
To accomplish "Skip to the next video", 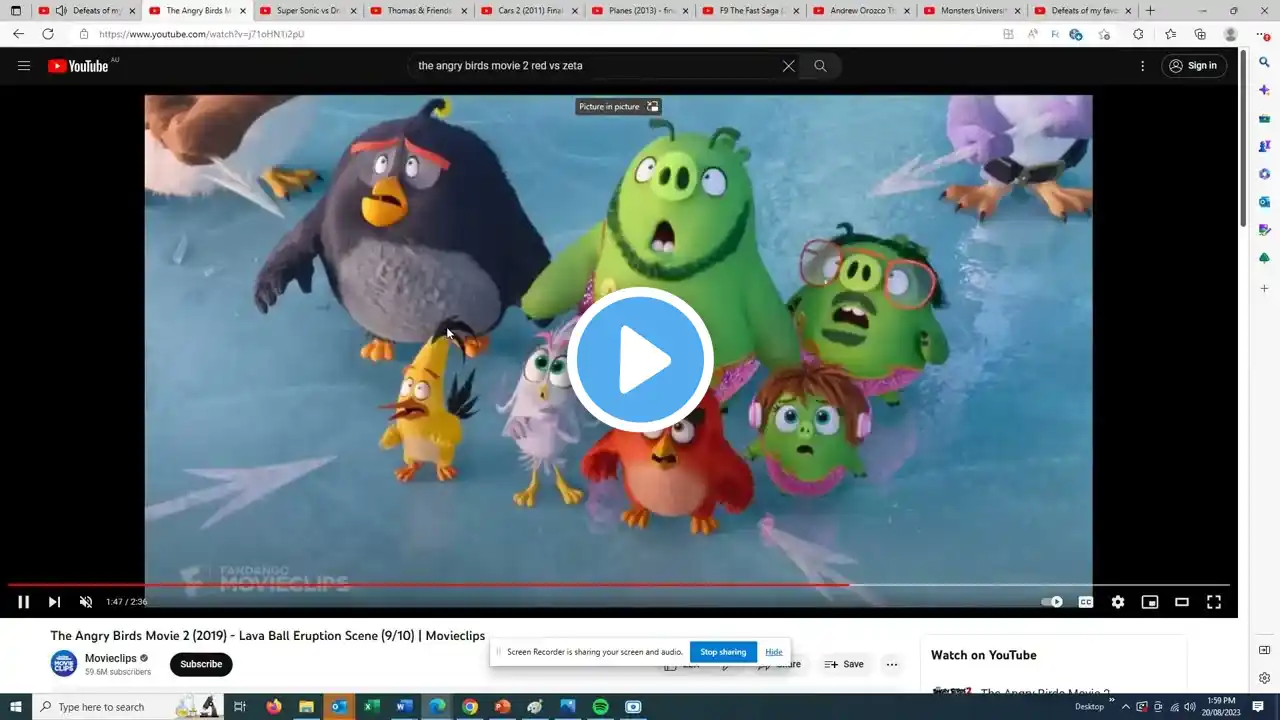I will (x=54, y=602).
